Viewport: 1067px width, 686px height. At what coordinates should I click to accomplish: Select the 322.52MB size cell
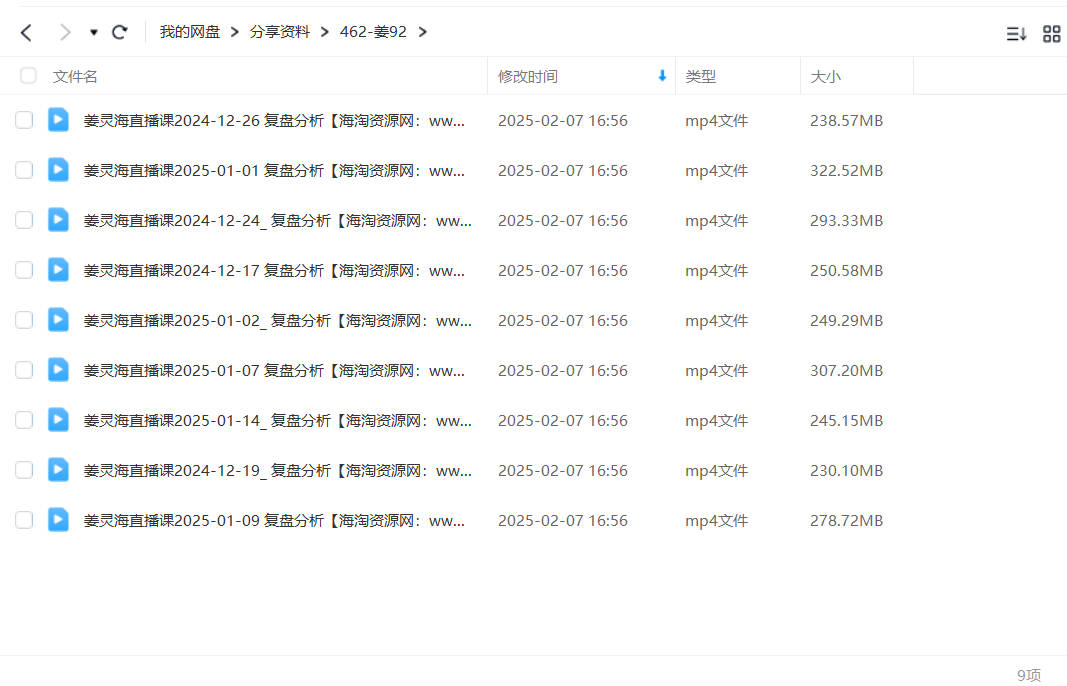(x=847, y=171)
